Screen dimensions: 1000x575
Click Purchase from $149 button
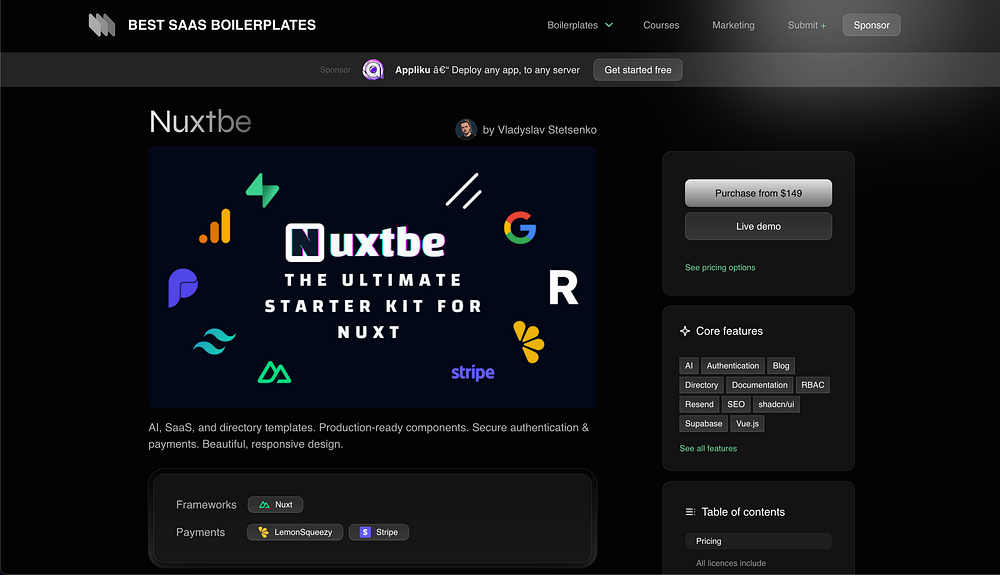click(758, 193)
